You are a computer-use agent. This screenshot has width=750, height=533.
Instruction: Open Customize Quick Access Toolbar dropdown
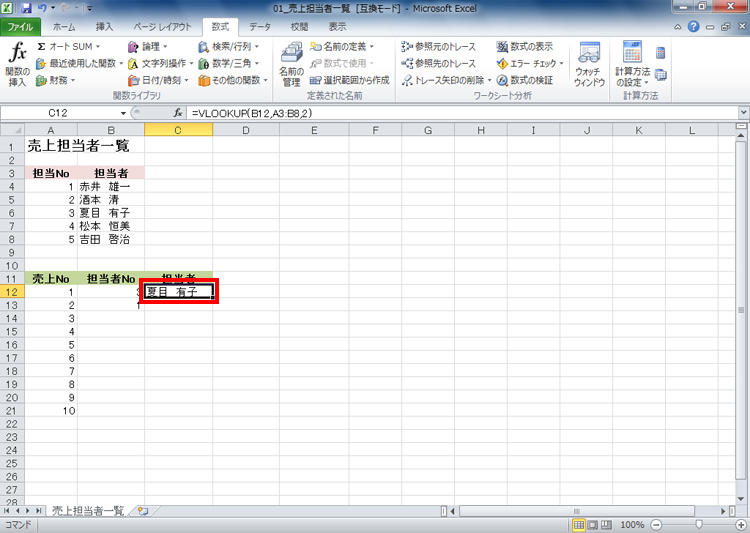(90, 8)
